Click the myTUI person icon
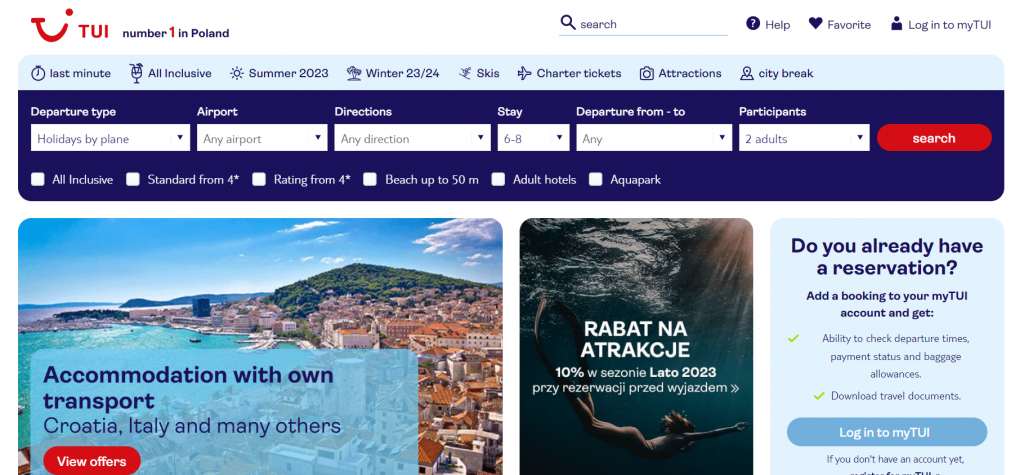Image resolution: width=1024 pixels, height=475 pixels. pos(897,24)
